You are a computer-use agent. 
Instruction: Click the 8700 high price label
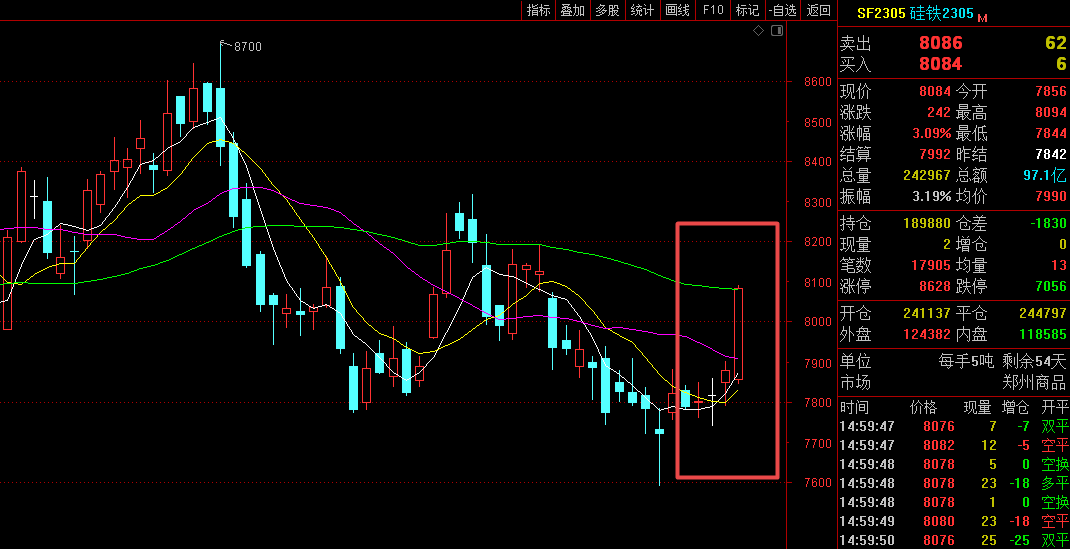tap(247, 47)
